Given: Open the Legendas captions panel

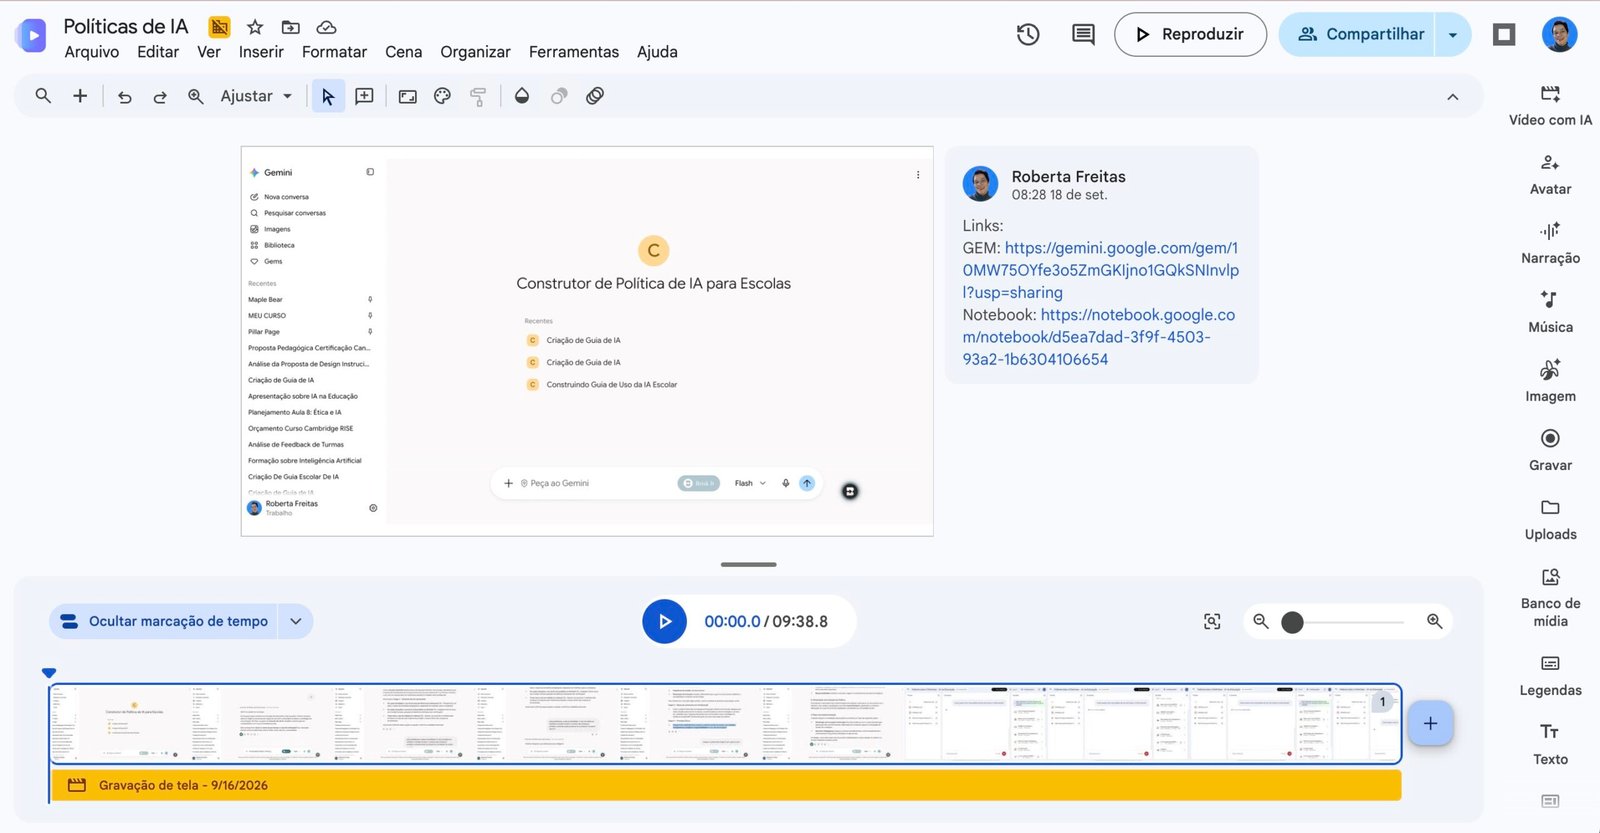Looking at the screenshot, I should click(x=1550, y=675).
